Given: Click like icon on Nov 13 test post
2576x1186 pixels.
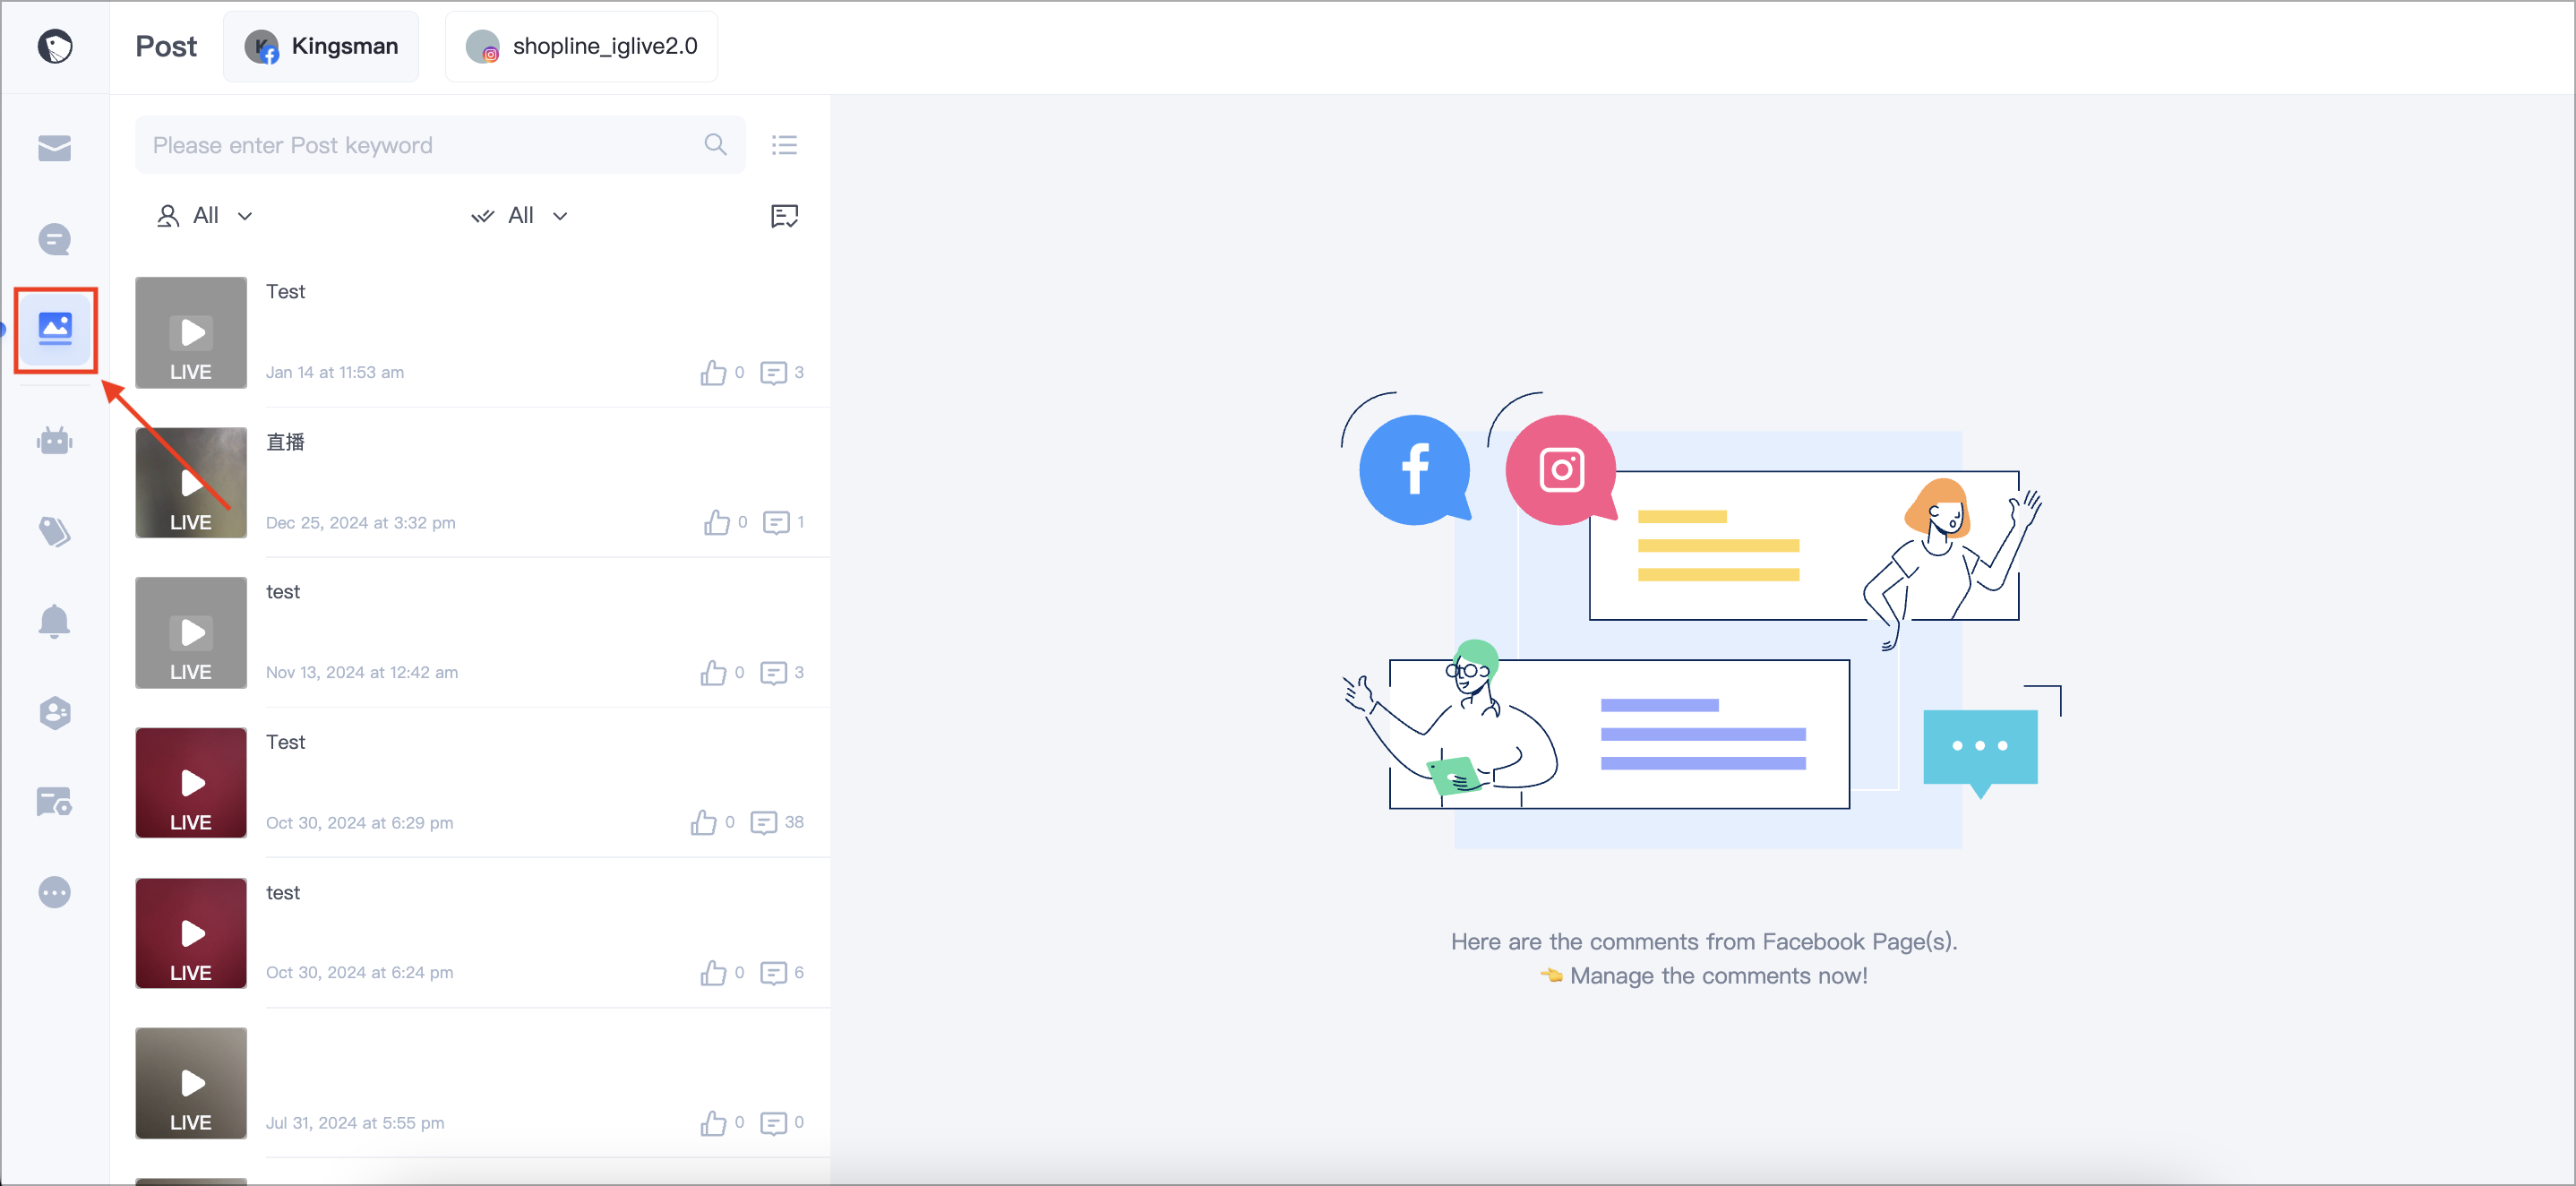Looking at the screenshot, I should tap(713, 672).
